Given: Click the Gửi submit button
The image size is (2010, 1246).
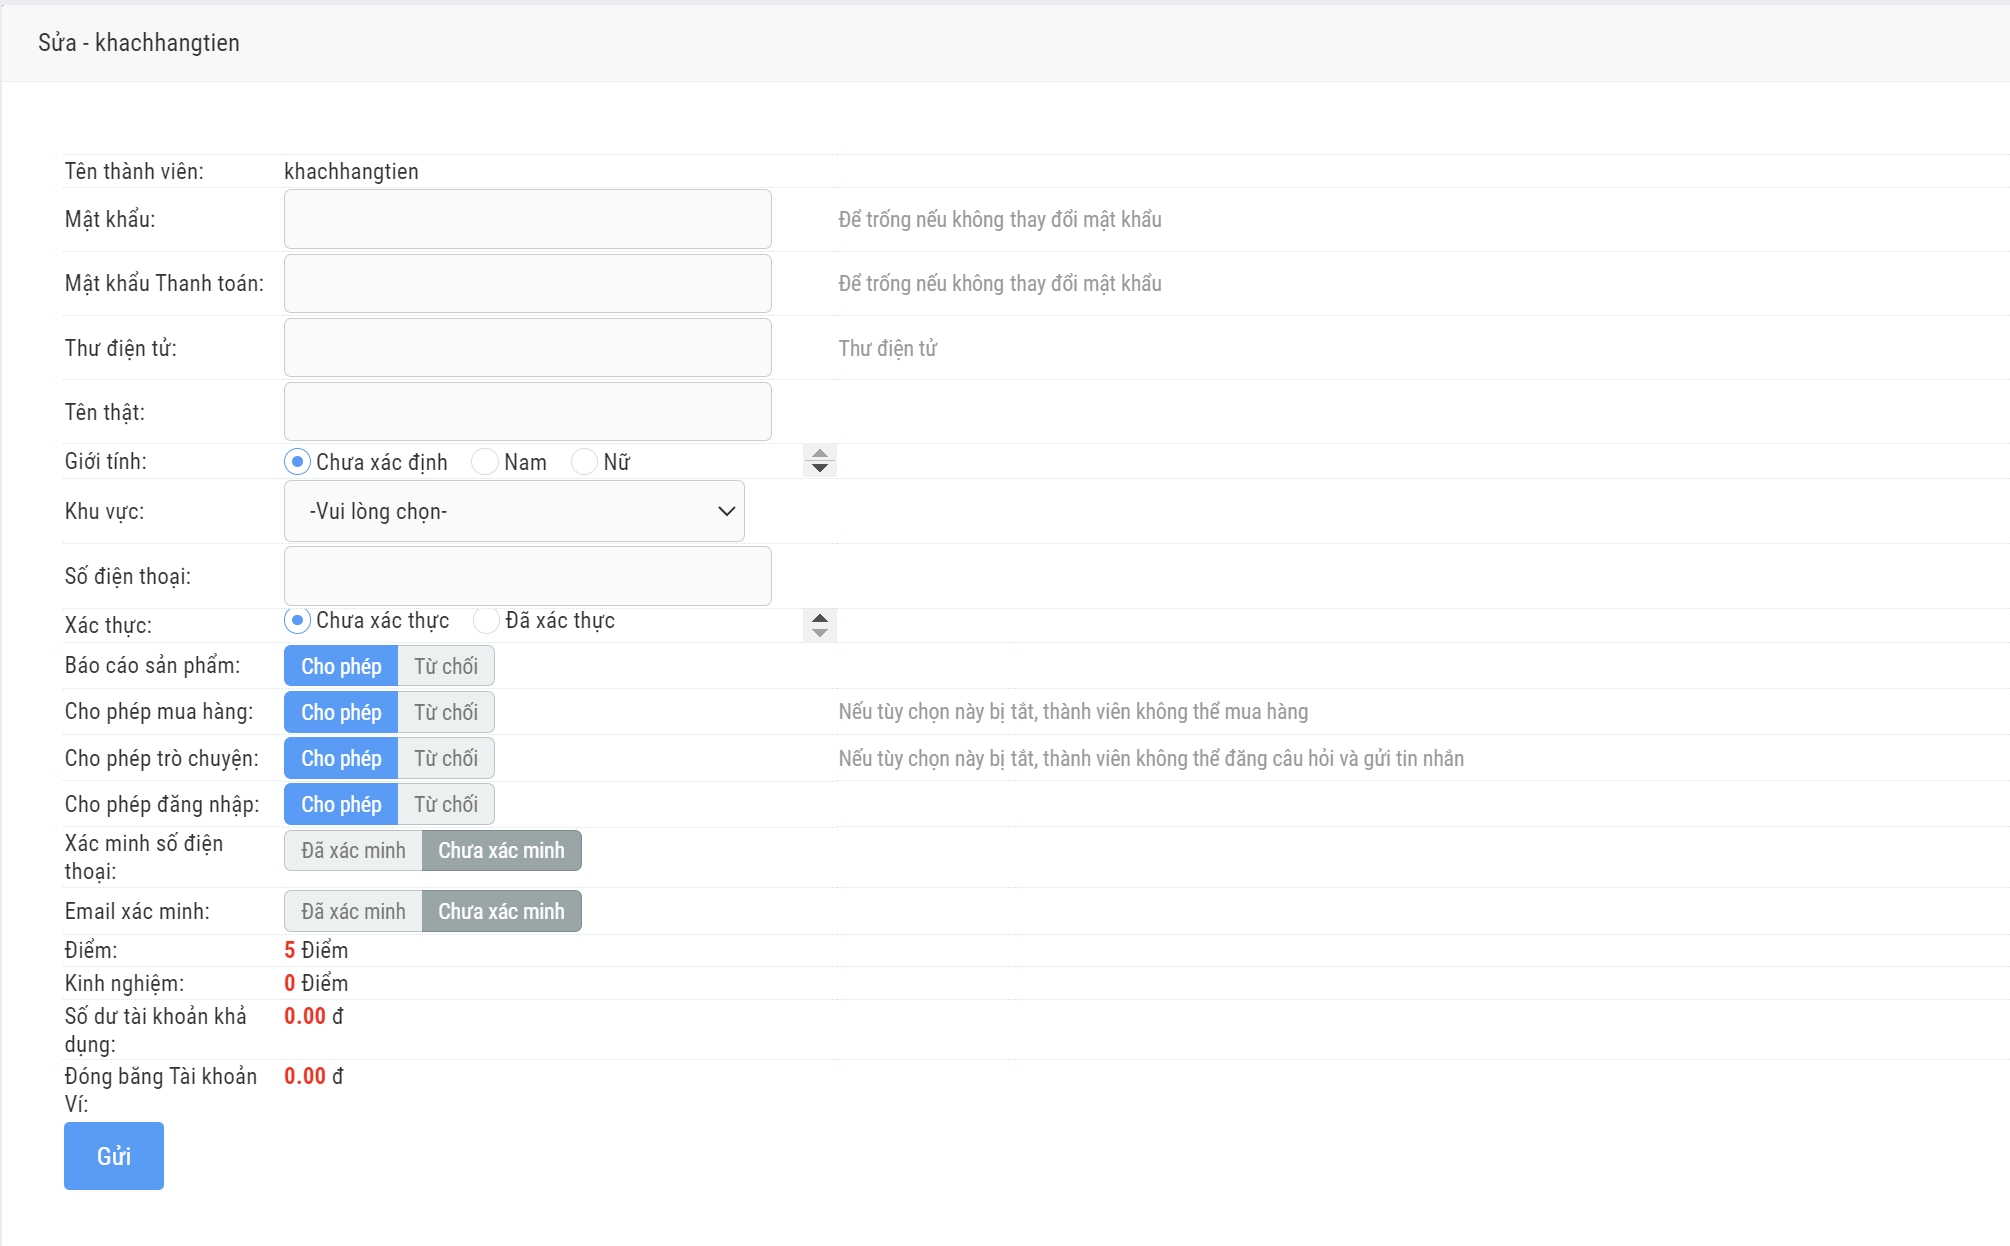Looking at the screenshot, I should tap(114, 1156).
